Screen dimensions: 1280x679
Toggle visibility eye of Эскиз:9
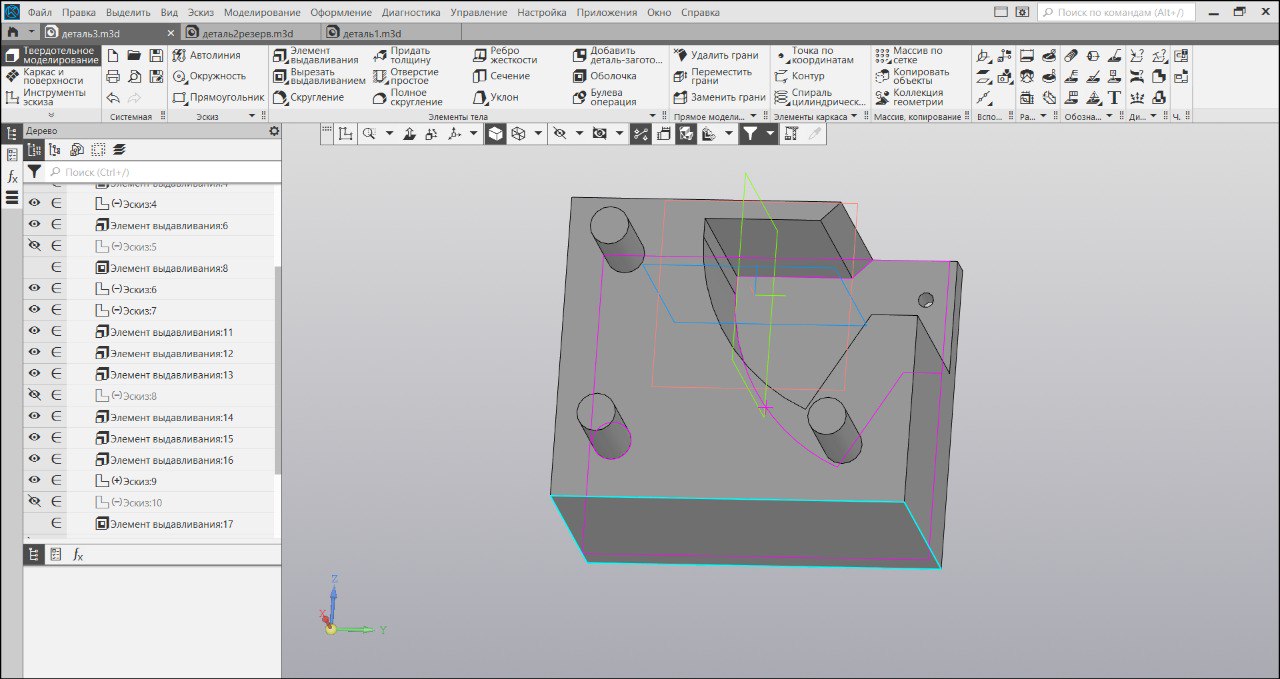(x=35, y=480)
